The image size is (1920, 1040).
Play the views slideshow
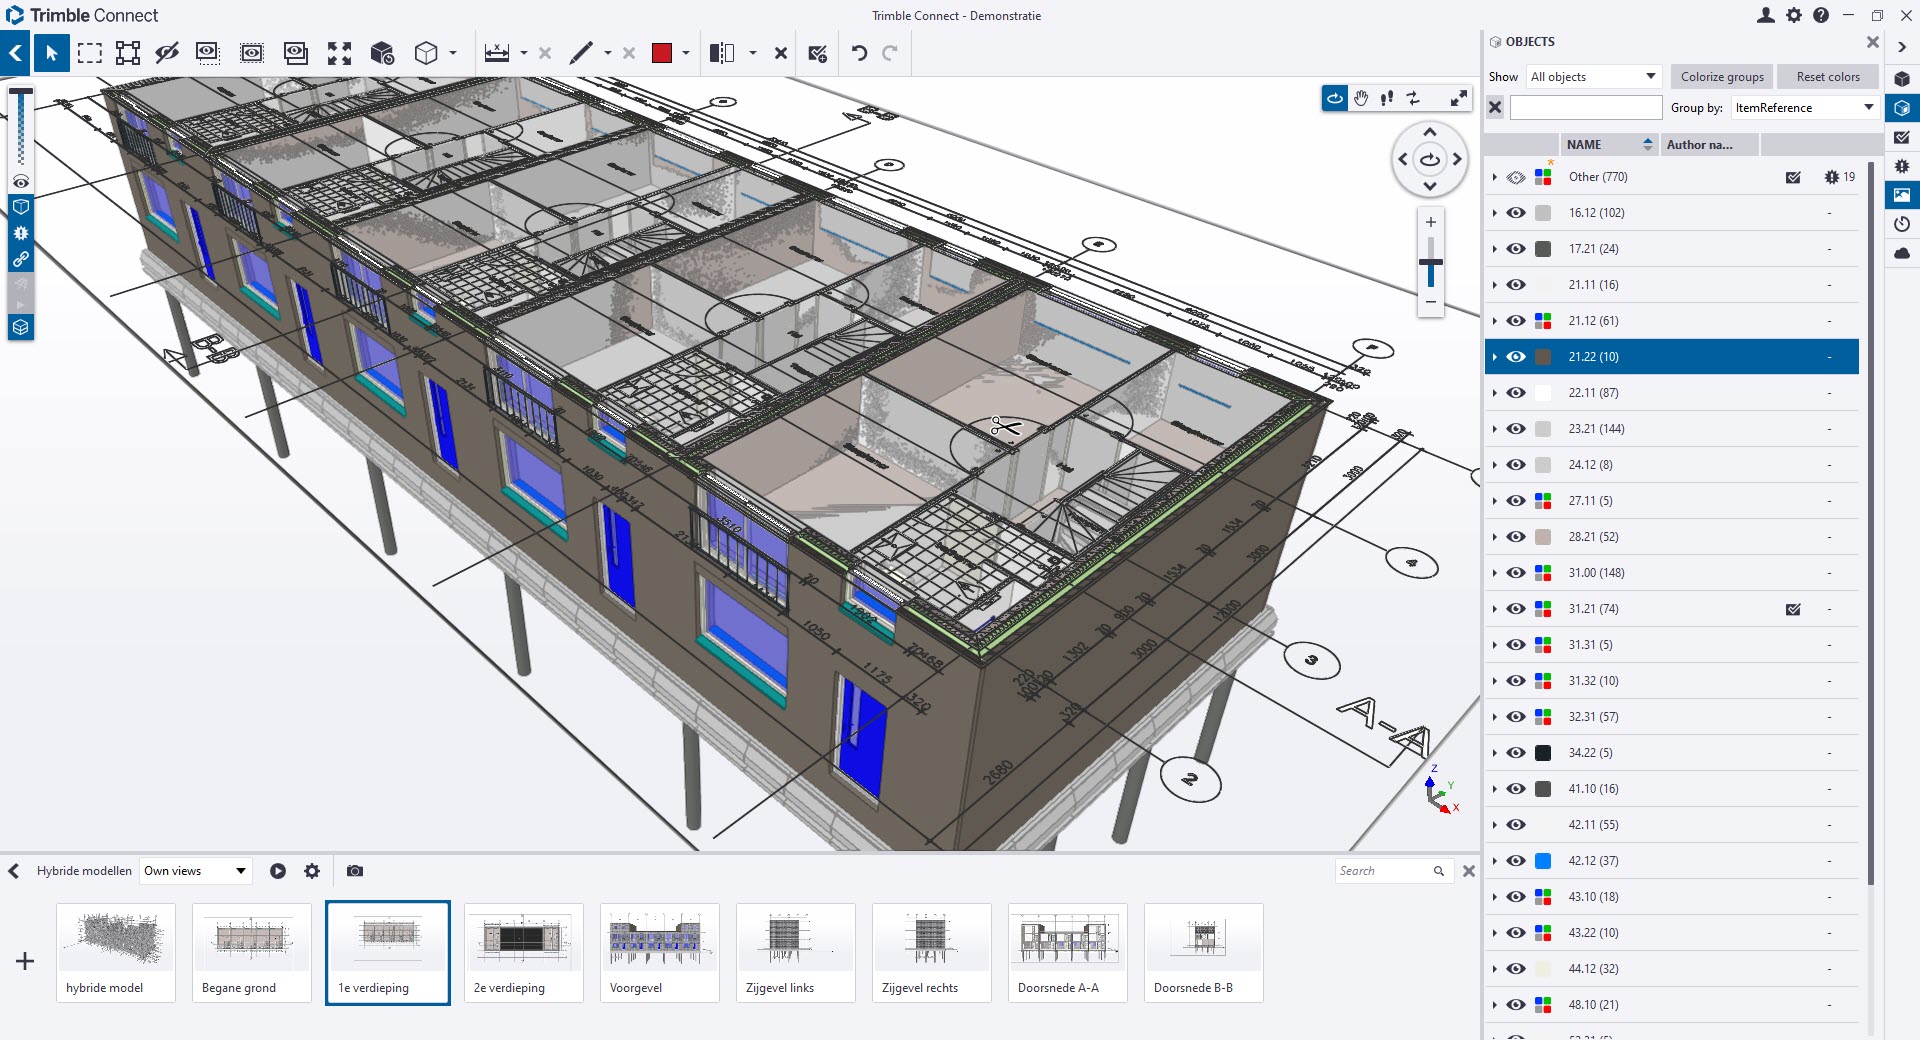[278, 871]
